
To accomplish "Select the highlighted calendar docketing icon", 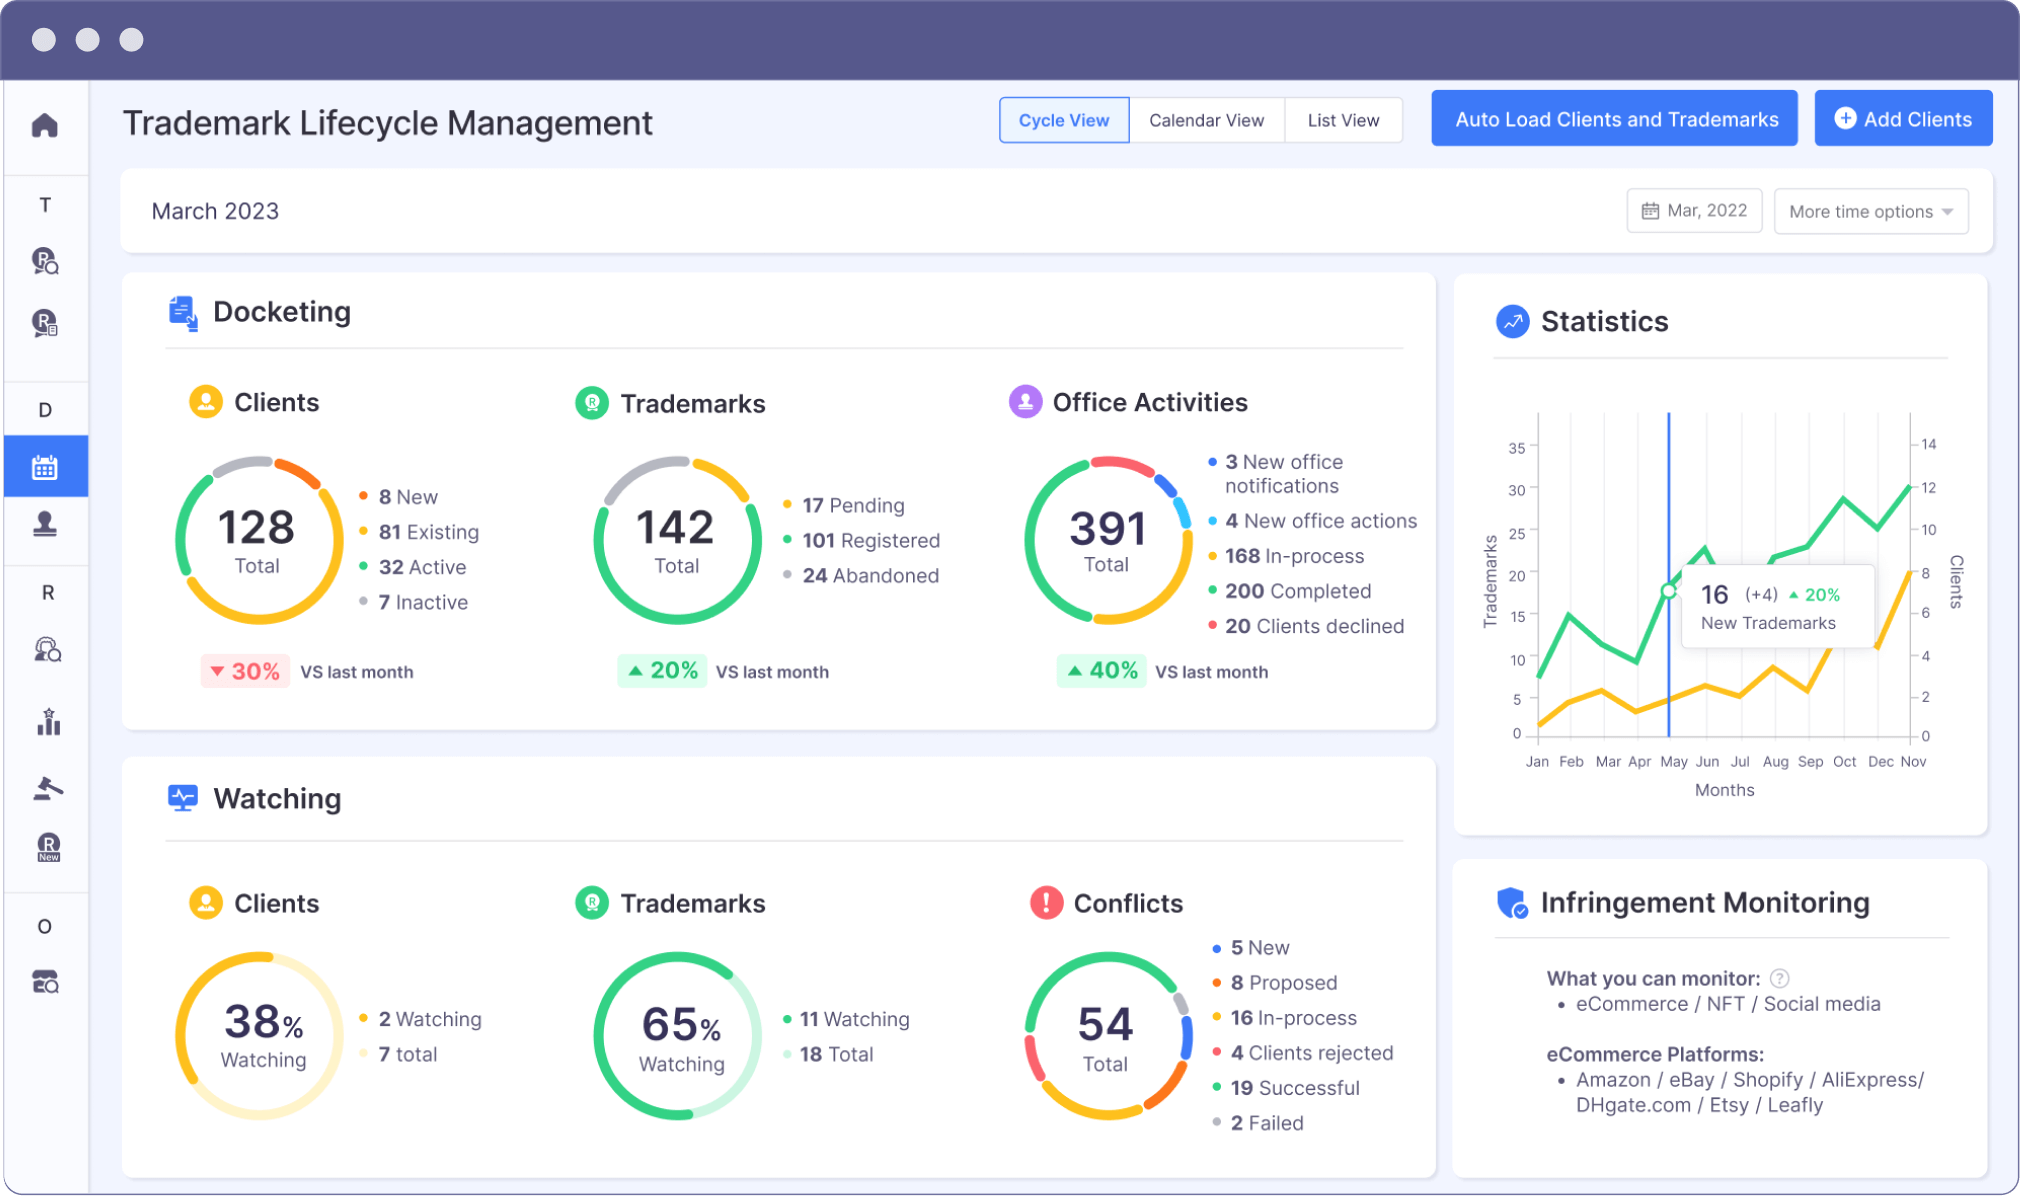I will coord(45,467).
